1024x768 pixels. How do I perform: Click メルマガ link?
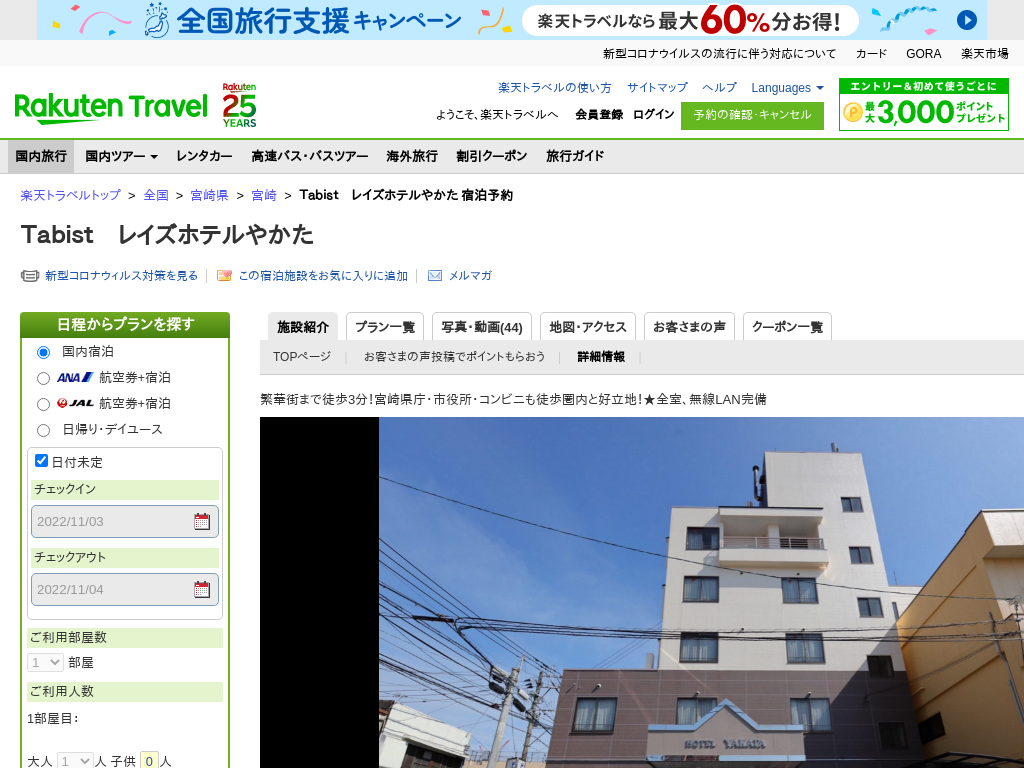(470, 276)
